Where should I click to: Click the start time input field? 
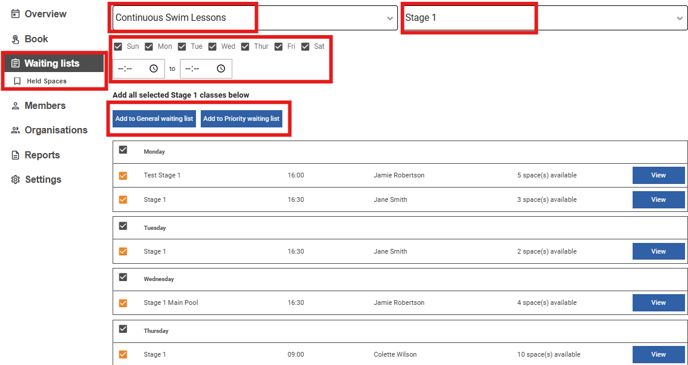(139, 68)
